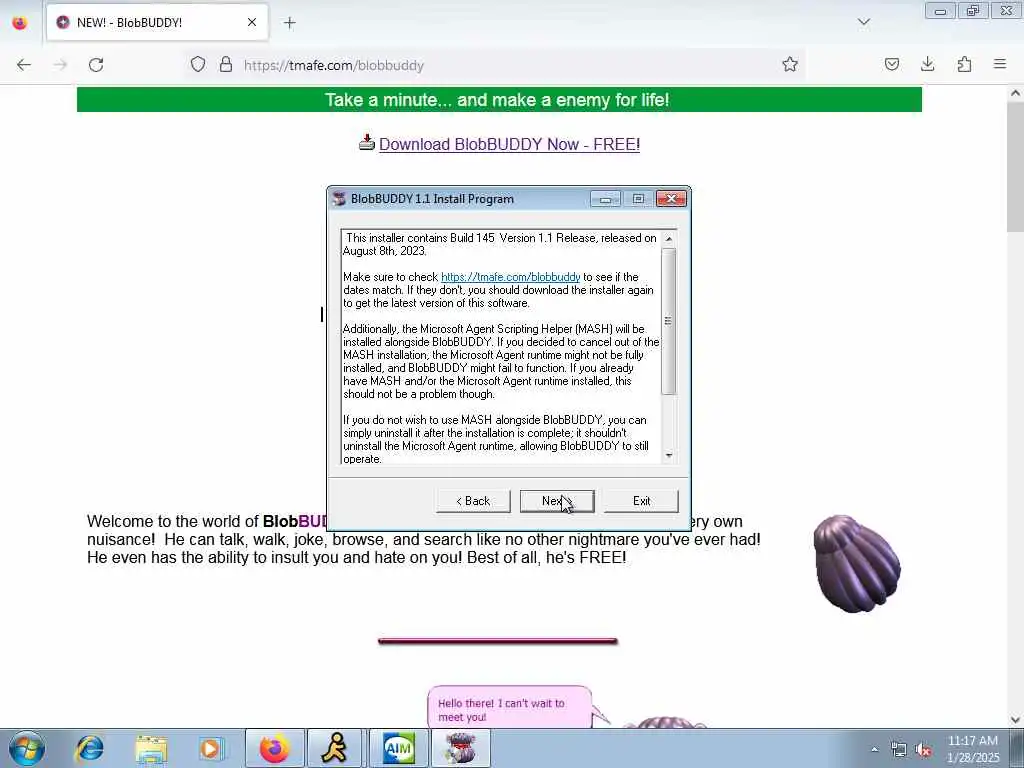The width and height of the screenshot is (1024, 768).
Task: Minimize the BlobBUDDY installer window
Action: click(605, 199)
